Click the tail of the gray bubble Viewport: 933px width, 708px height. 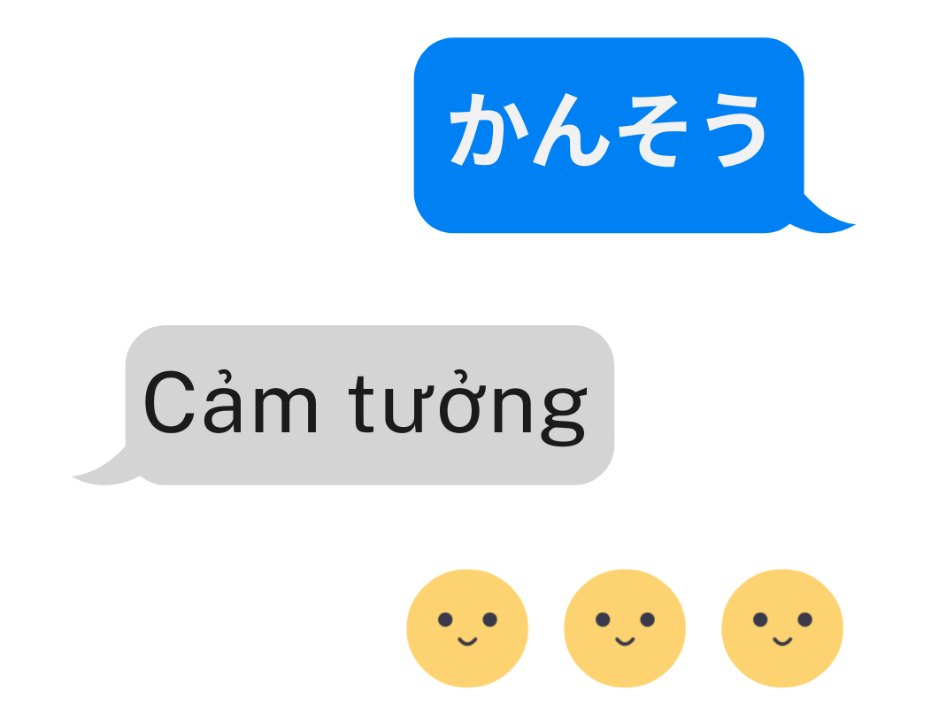[102, 469]
